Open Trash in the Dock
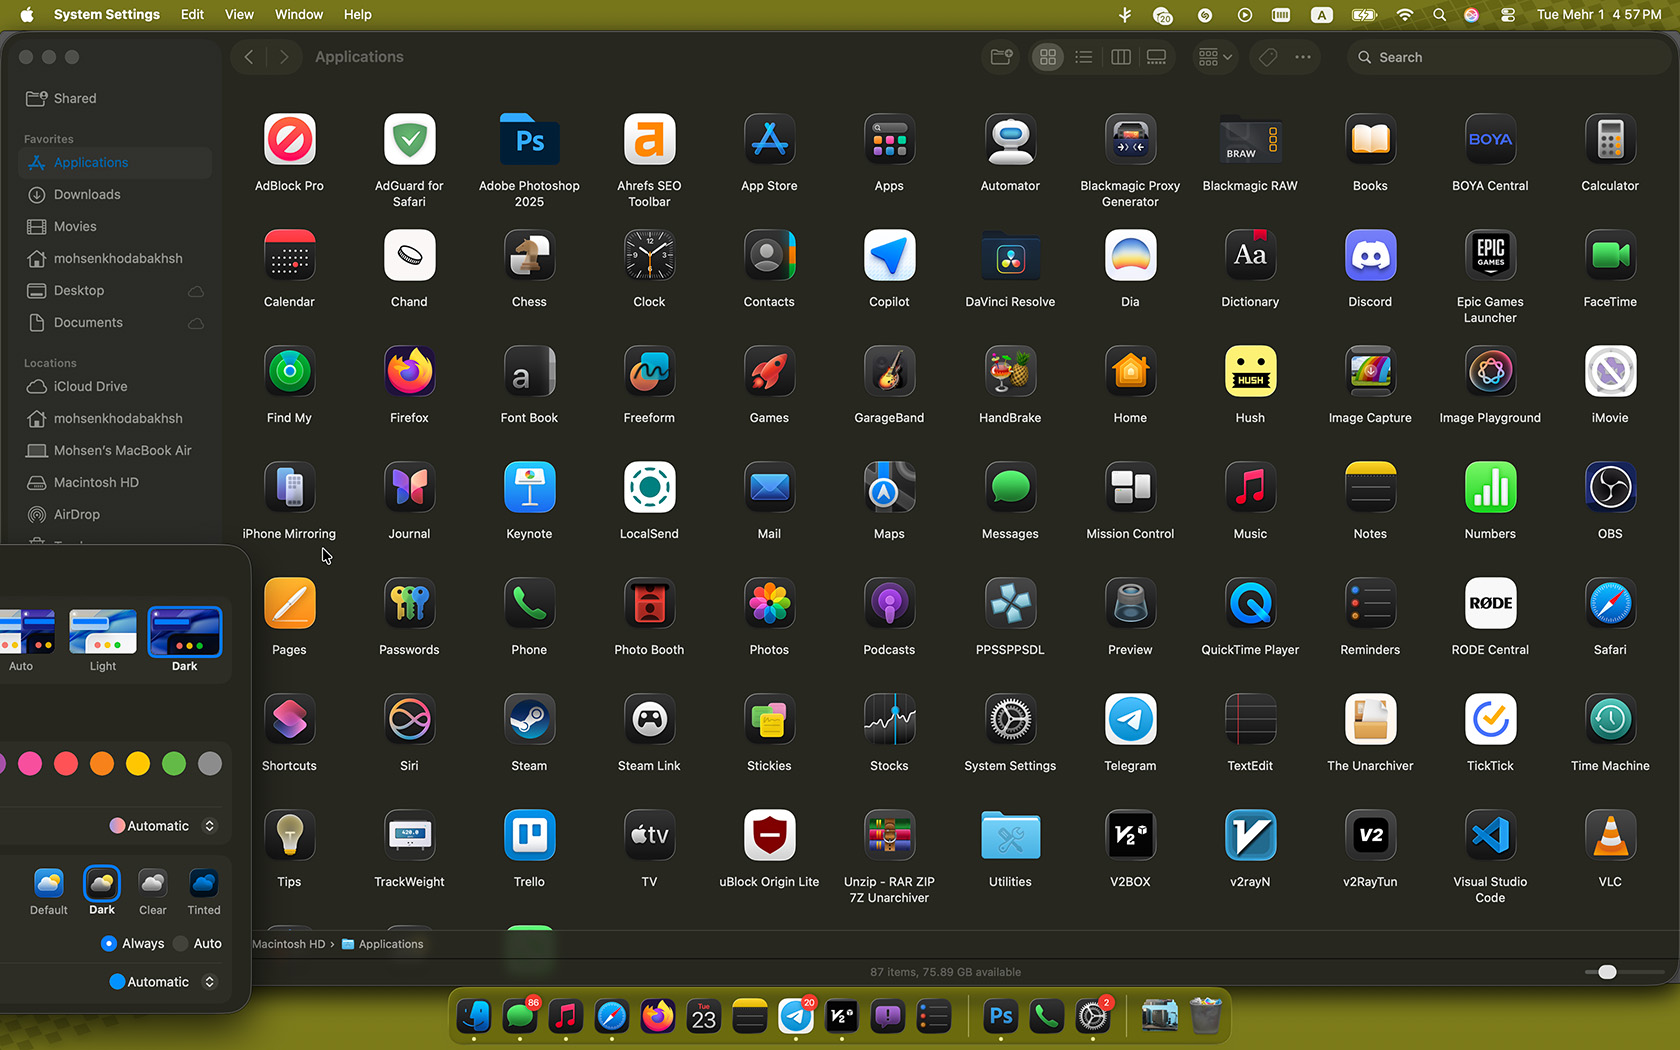The image size is (1680, 1050). click(x=1206, y=1017)
